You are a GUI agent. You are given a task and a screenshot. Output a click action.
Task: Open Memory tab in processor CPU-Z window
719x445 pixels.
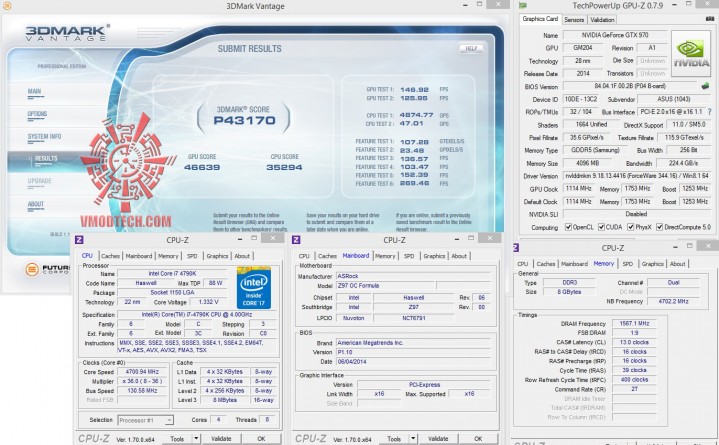[168, 256]
